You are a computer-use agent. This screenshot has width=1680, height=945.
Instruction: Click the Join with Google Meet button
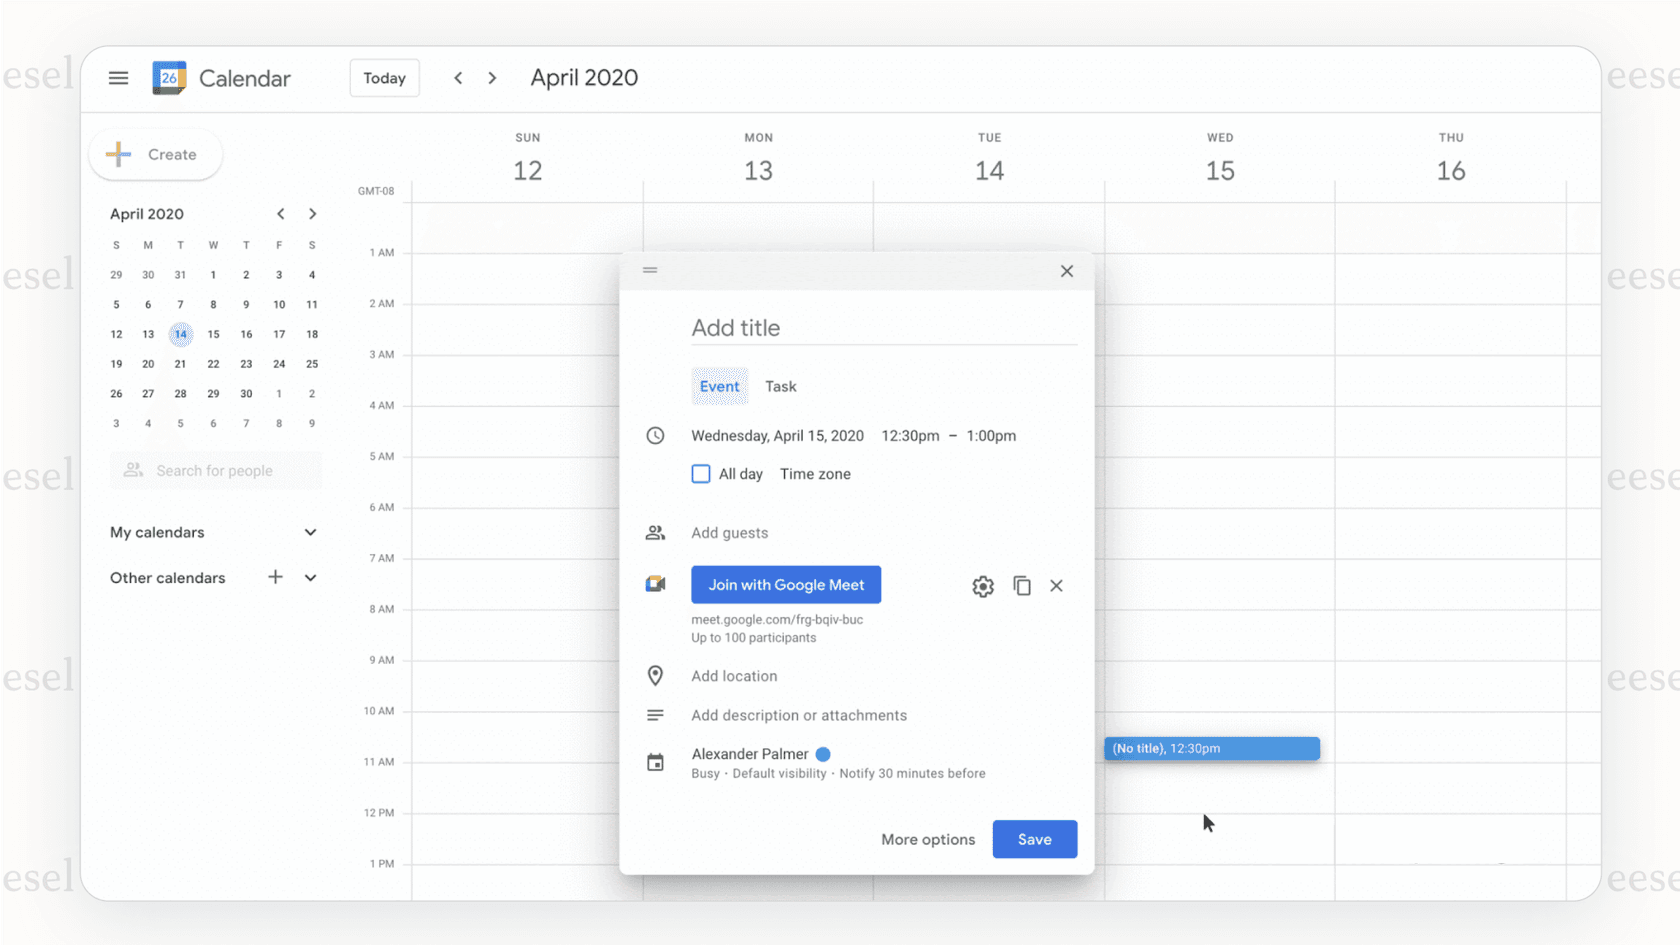pos(786,584)
